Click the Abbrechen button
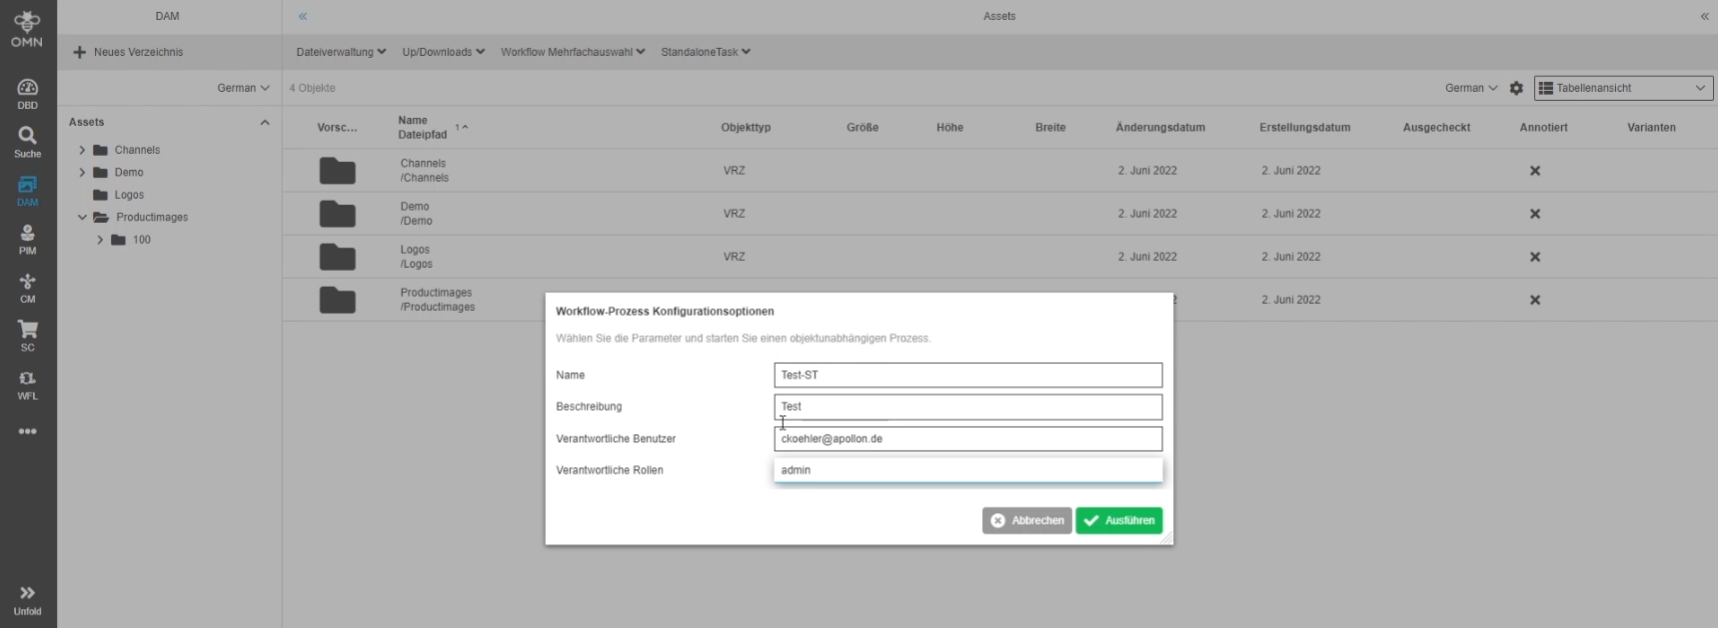 click(x=1027, y=520)
